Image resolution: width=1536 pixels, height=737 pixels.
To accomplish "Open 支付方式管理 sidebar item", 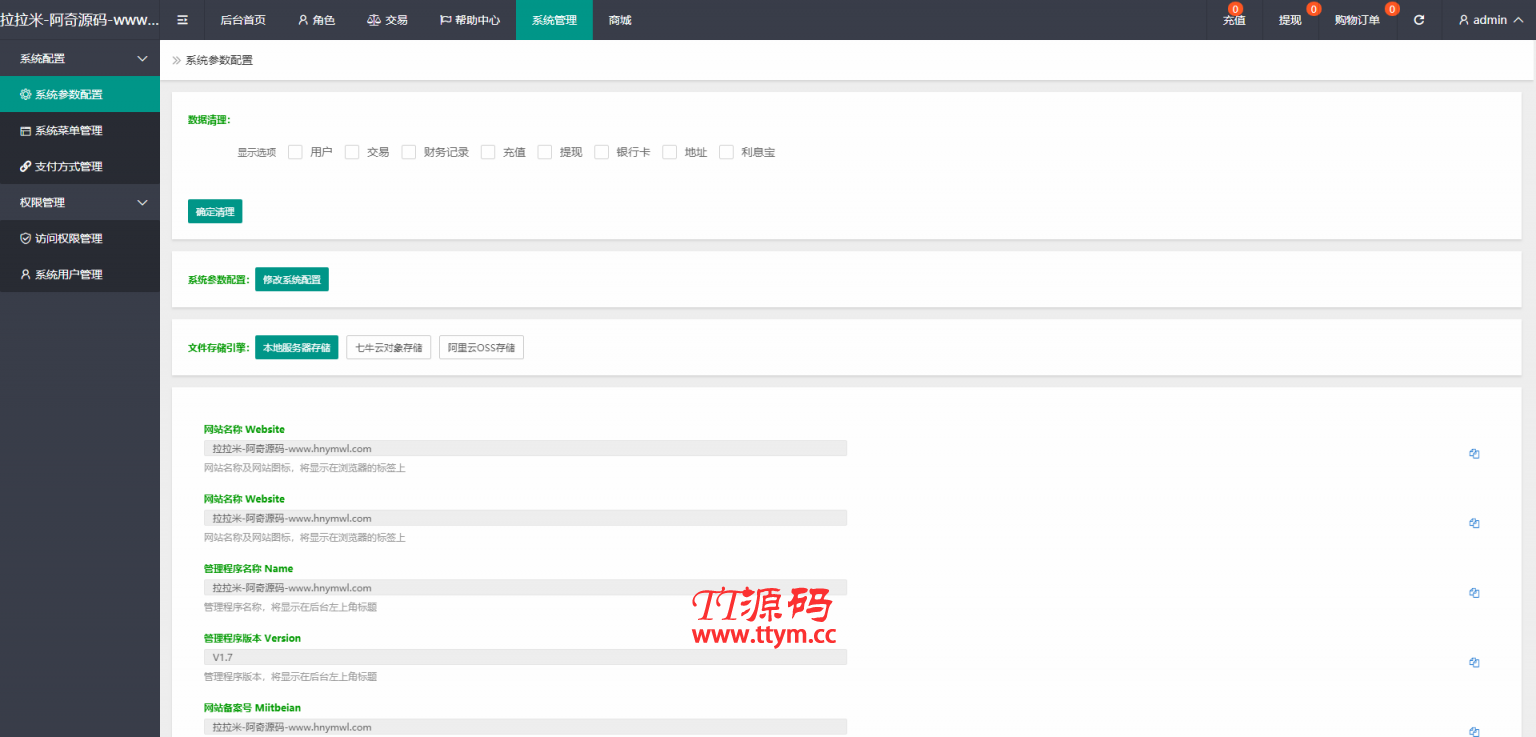I will coord(80,167).
